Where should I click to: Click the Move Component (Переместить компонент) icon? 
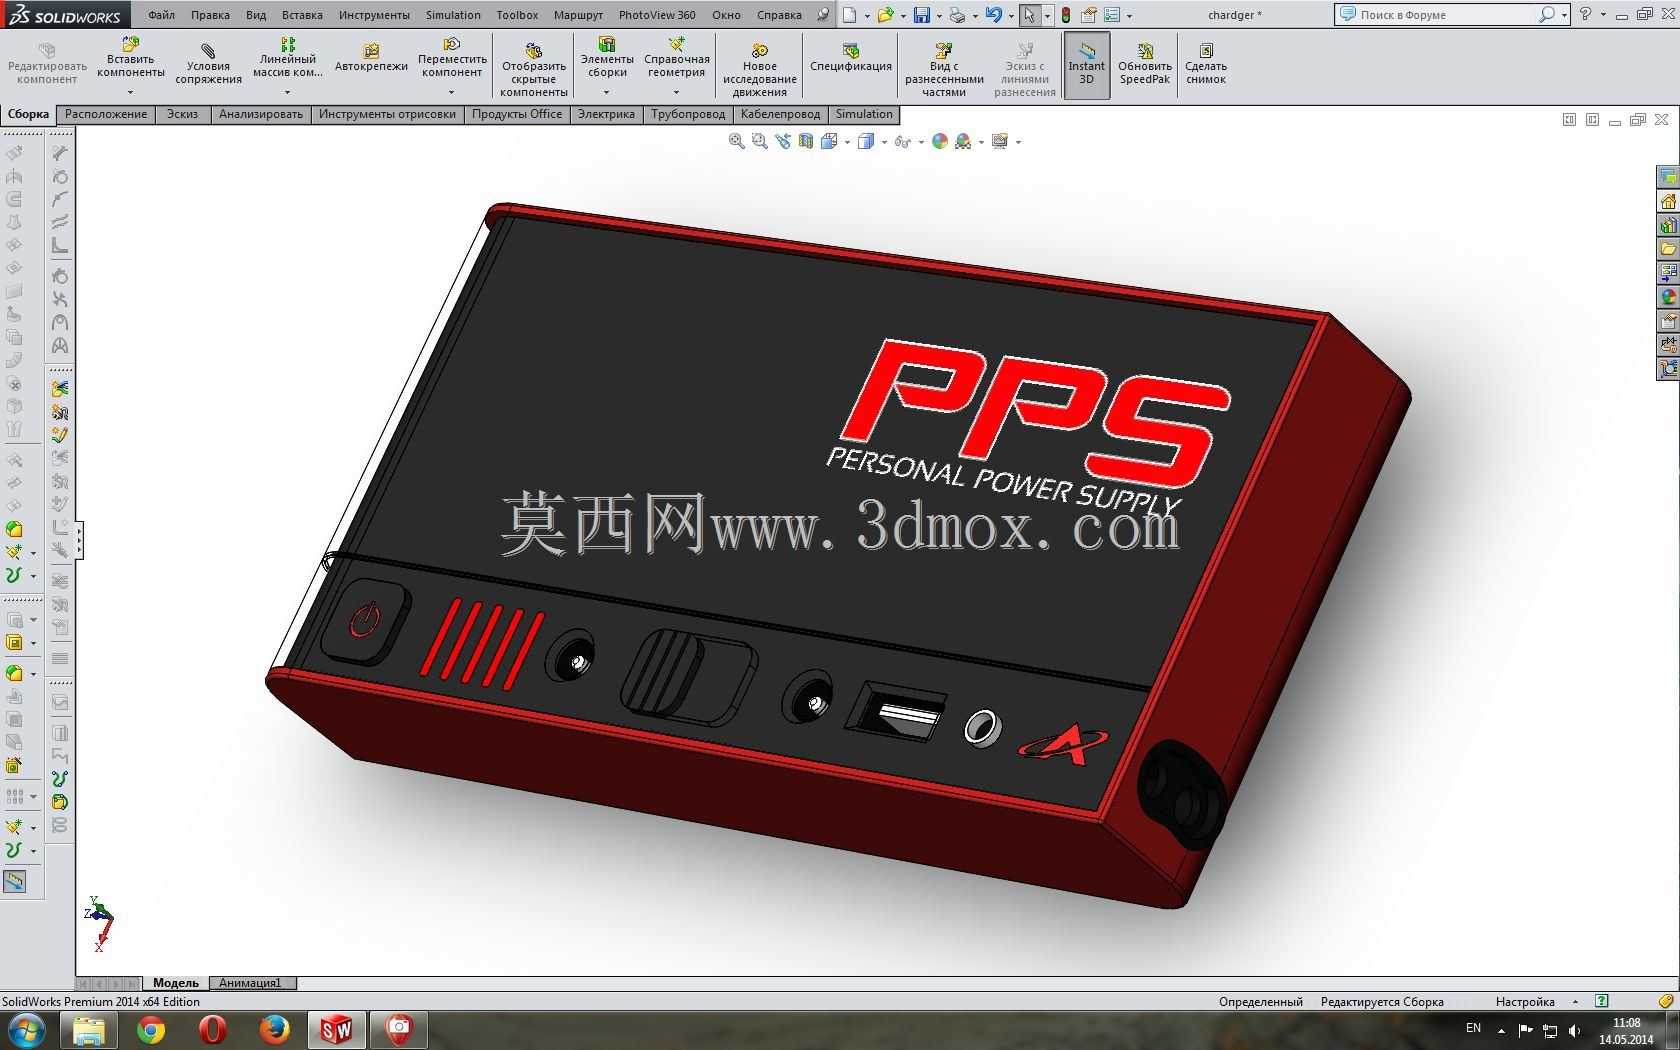(x=452, y=45)
